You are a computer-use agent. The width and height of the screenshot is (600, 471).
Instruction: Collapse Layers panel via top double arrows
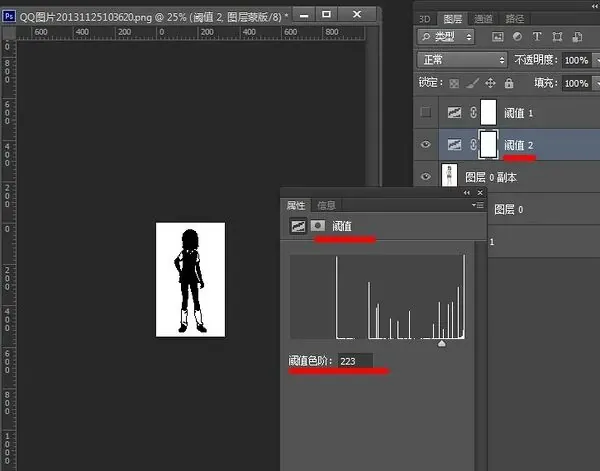click(595, 6)
